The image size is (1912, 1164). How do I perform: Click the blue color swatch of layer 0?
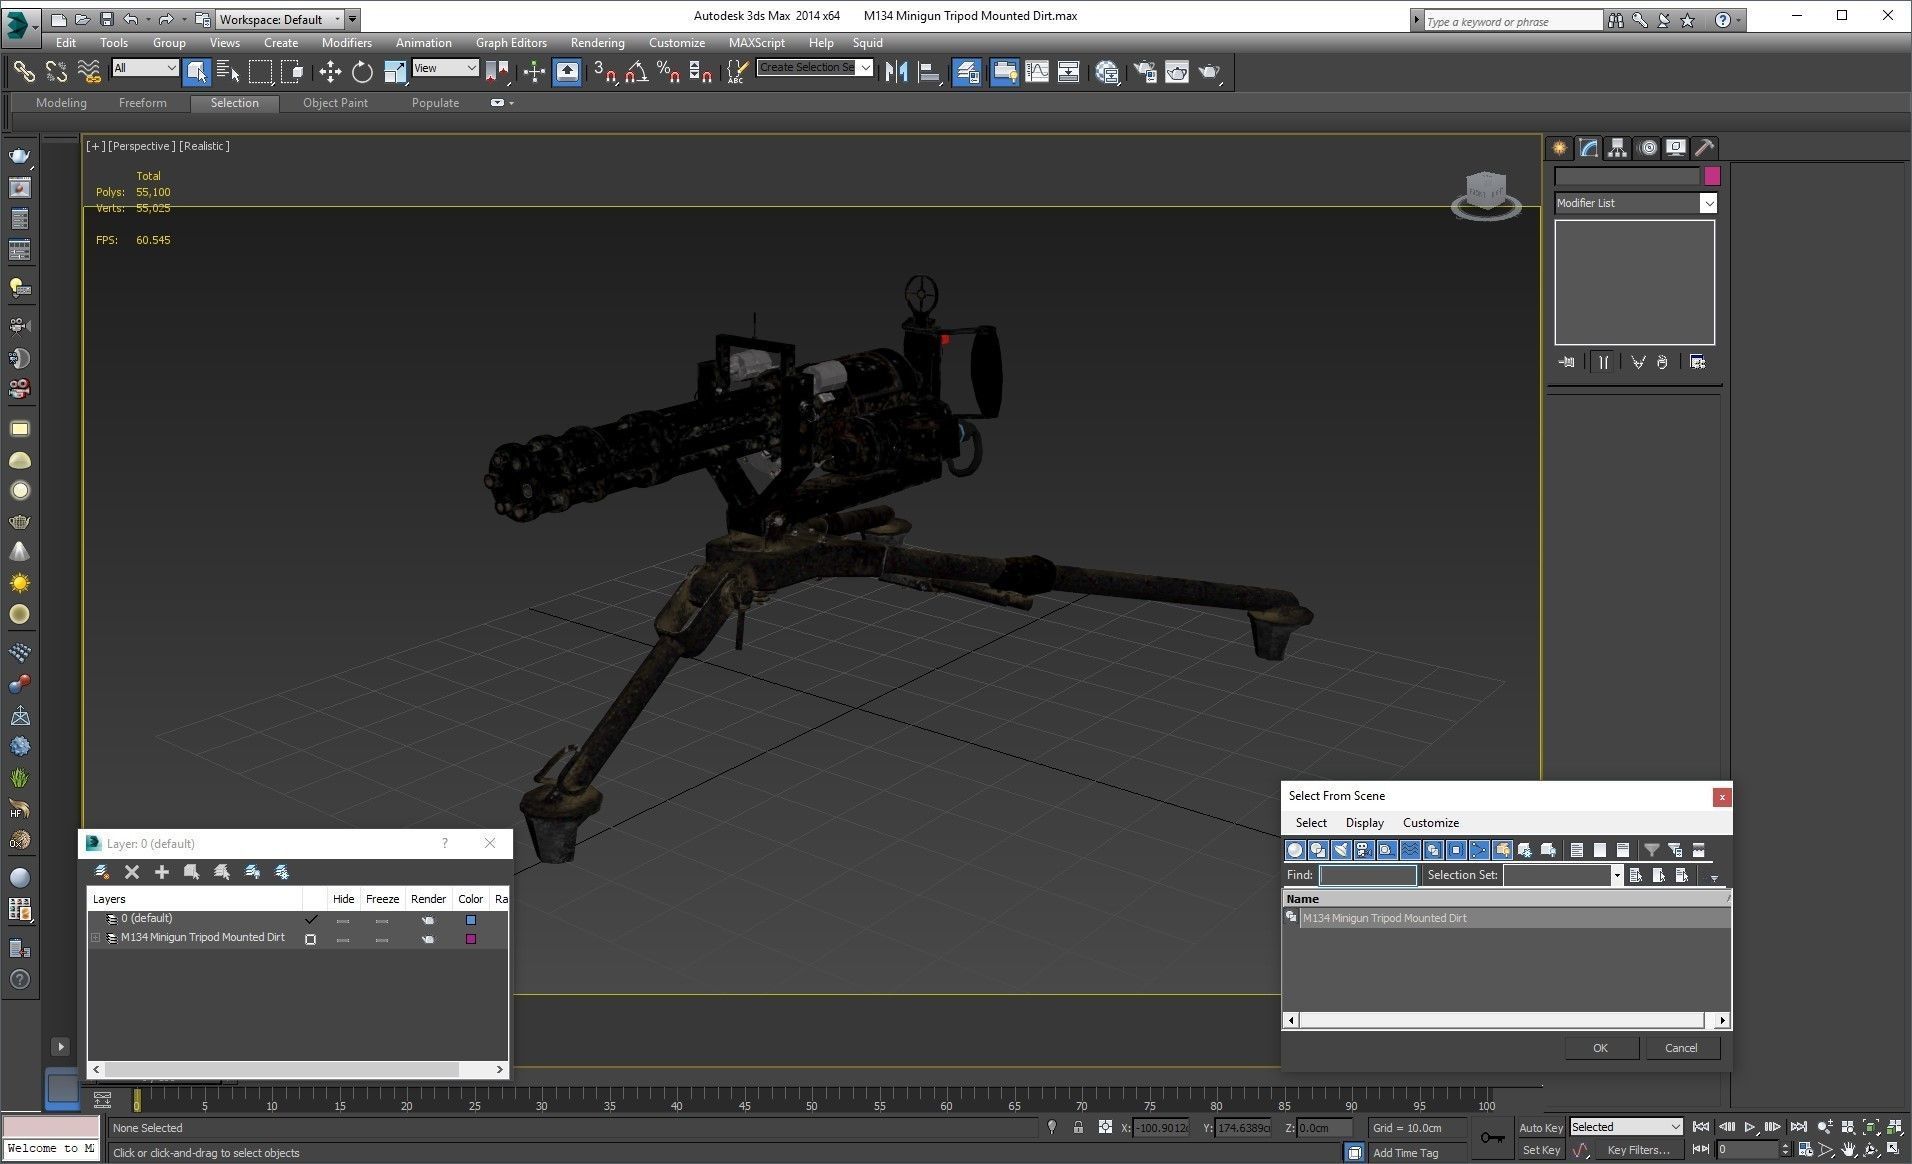click(x=471, y=920)
